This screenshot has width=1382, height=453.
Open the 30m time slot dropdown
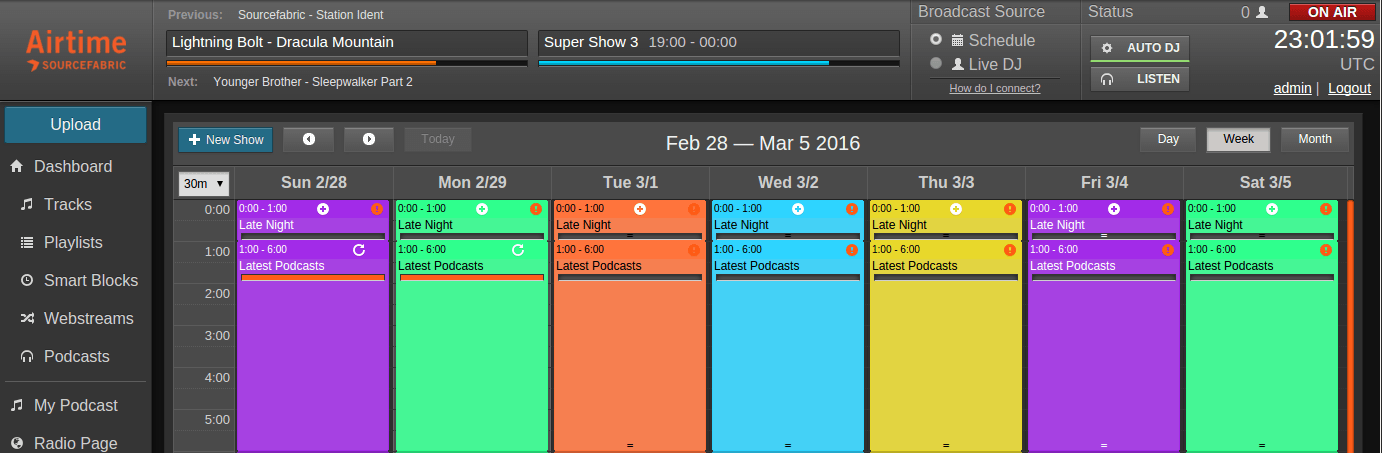pos(204,184)
